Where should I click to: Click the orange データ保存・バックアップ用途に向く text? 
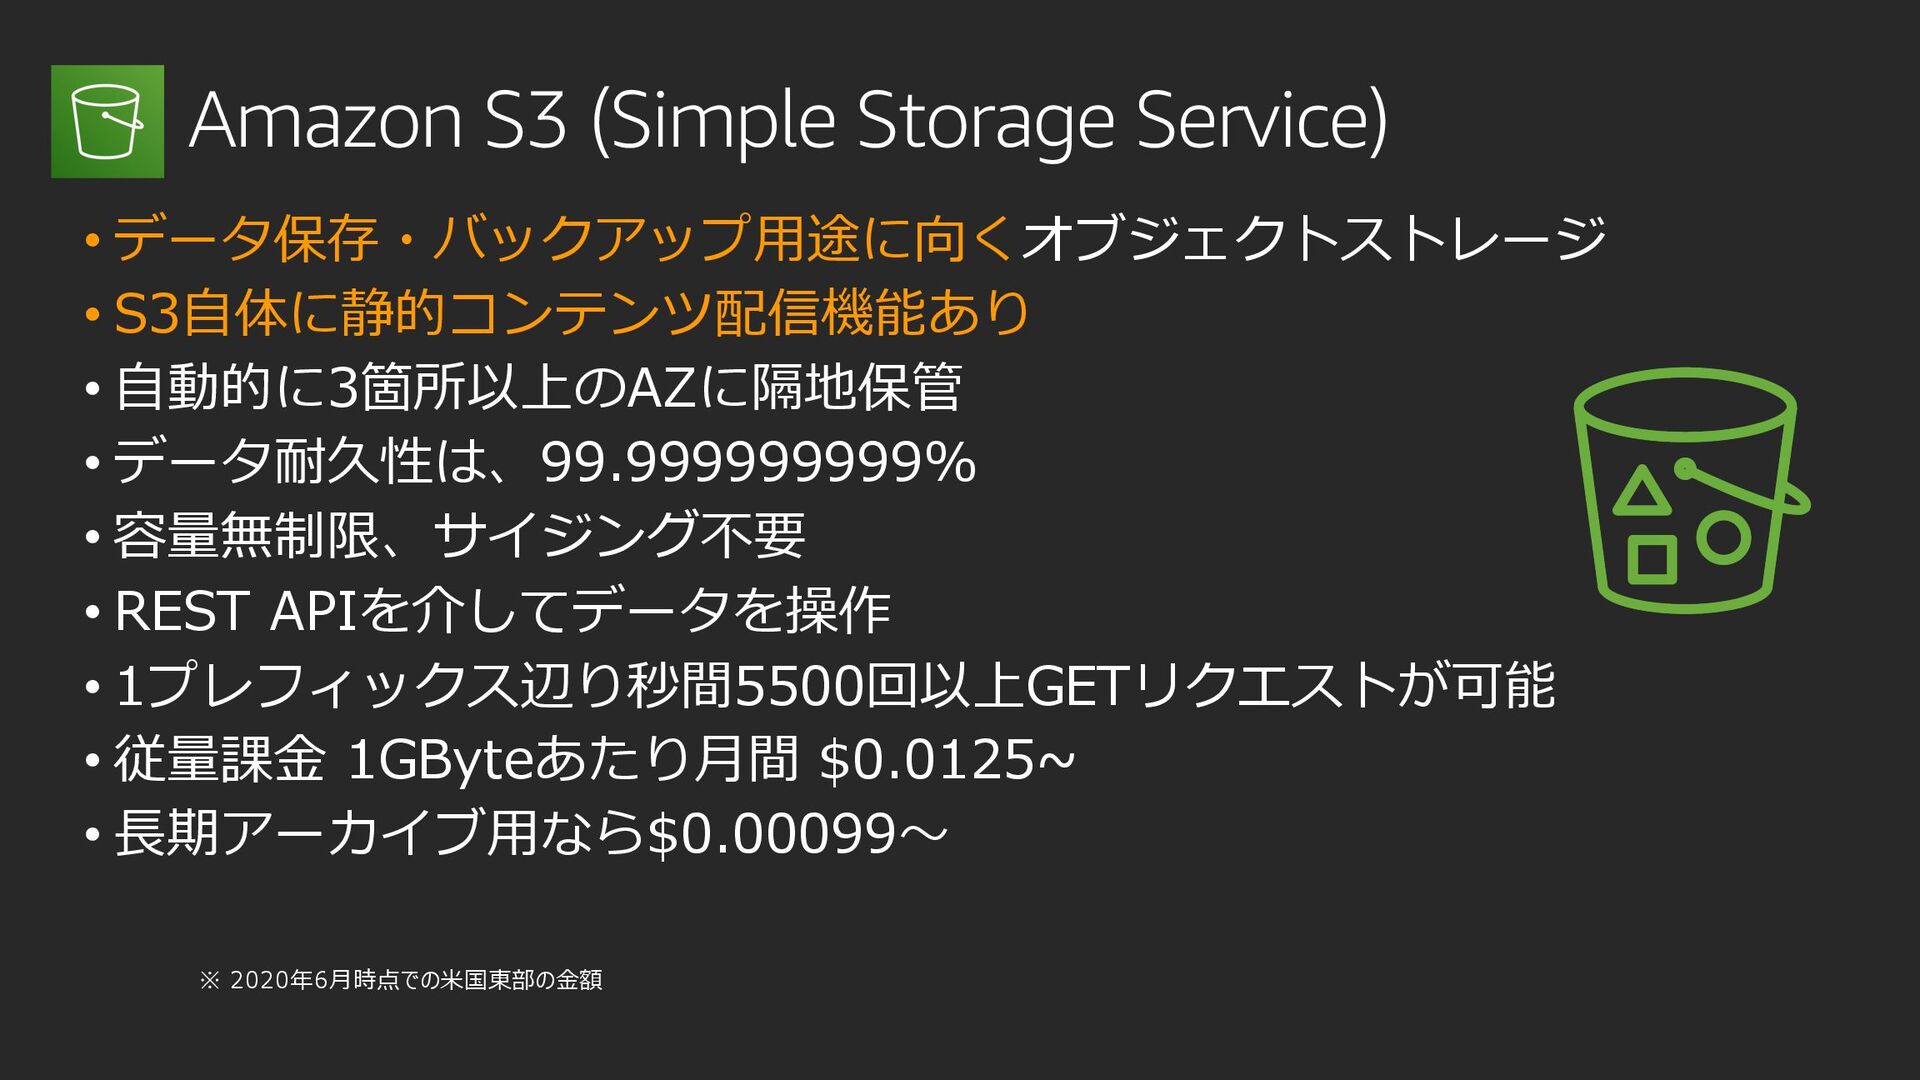564,238
